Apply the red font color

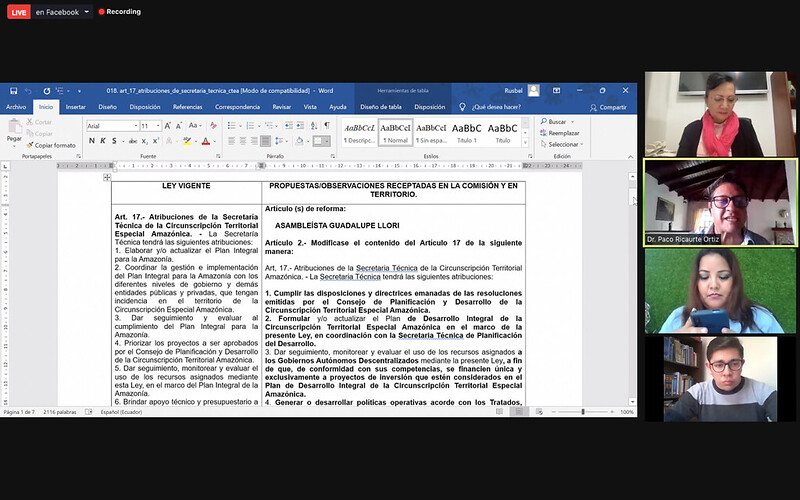pyautogui.click(x=206, y=141)
